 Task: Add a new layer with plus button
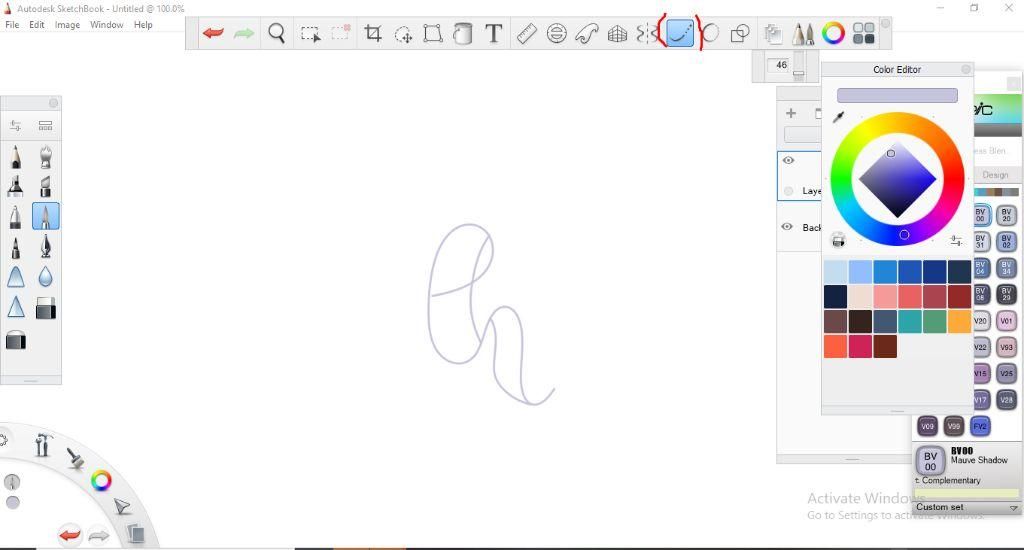pos(791,113)
